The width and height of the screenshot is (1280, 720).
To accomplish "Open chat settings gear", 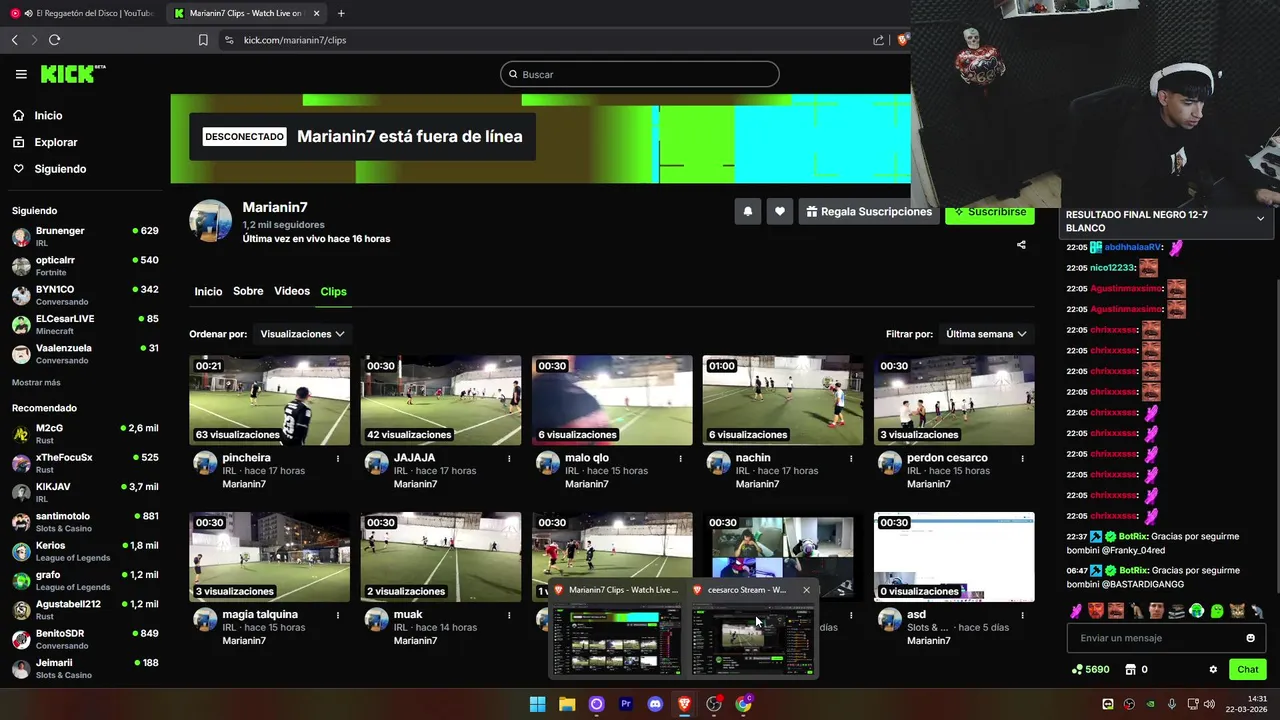I will (1213, 670).
